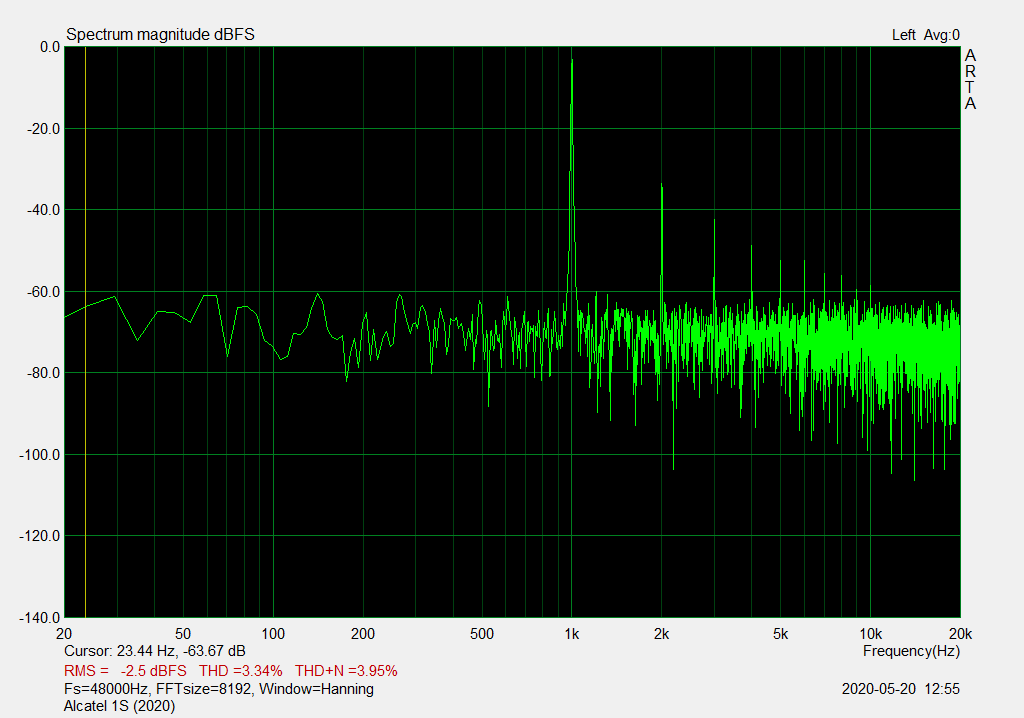Click the 'THD+N =3.95%' value
Viewport: 1024px width, 718px height.
pyautogui.click(x=346, y=671)
